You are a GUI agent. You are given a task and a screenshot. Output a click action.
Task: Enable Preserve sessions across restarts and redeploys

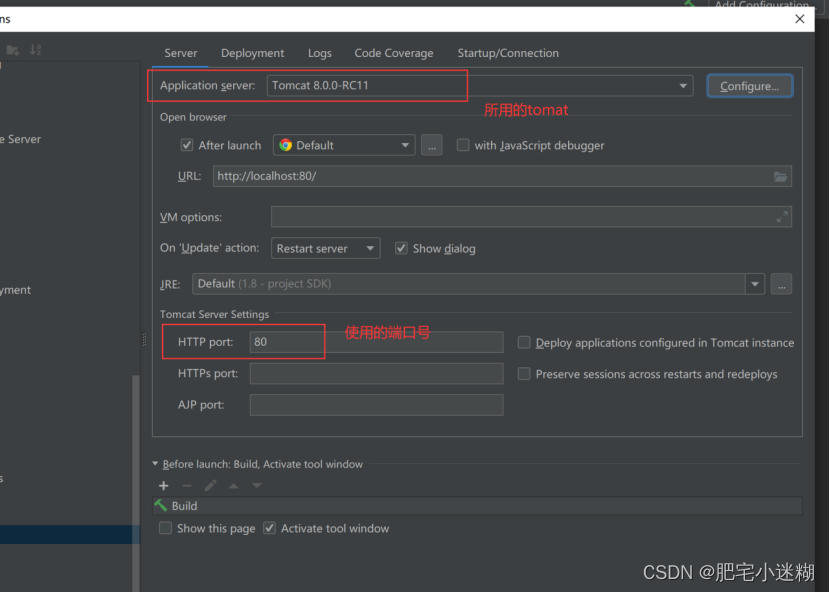tap(524, 374)
